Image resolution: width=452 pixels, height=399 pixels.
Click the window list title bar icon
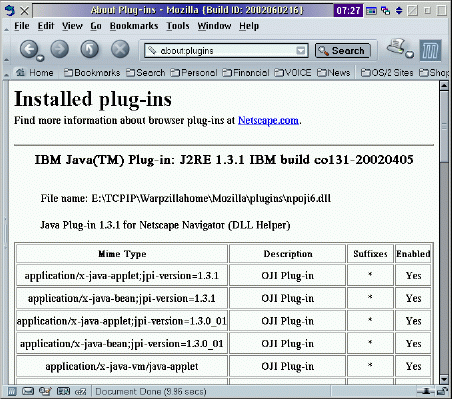[371, 11]
